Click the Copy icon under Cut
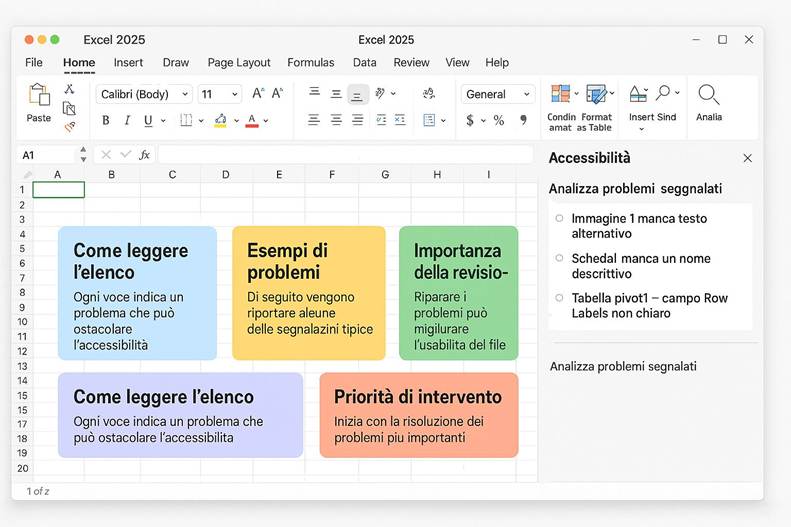This screenshot has height=527, width=791. [x=69, y=108]
